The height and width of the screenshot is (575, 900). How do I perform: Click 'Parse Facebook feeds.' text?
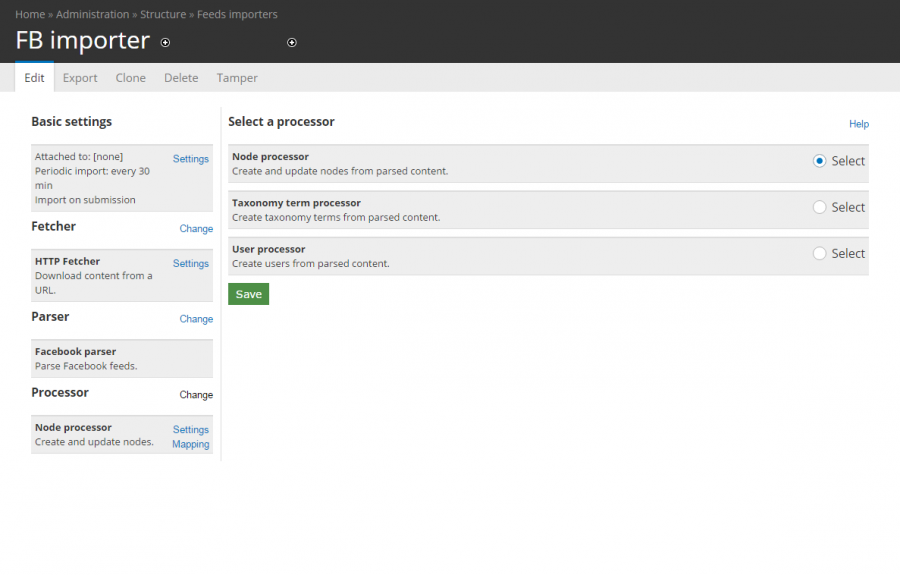86,366
